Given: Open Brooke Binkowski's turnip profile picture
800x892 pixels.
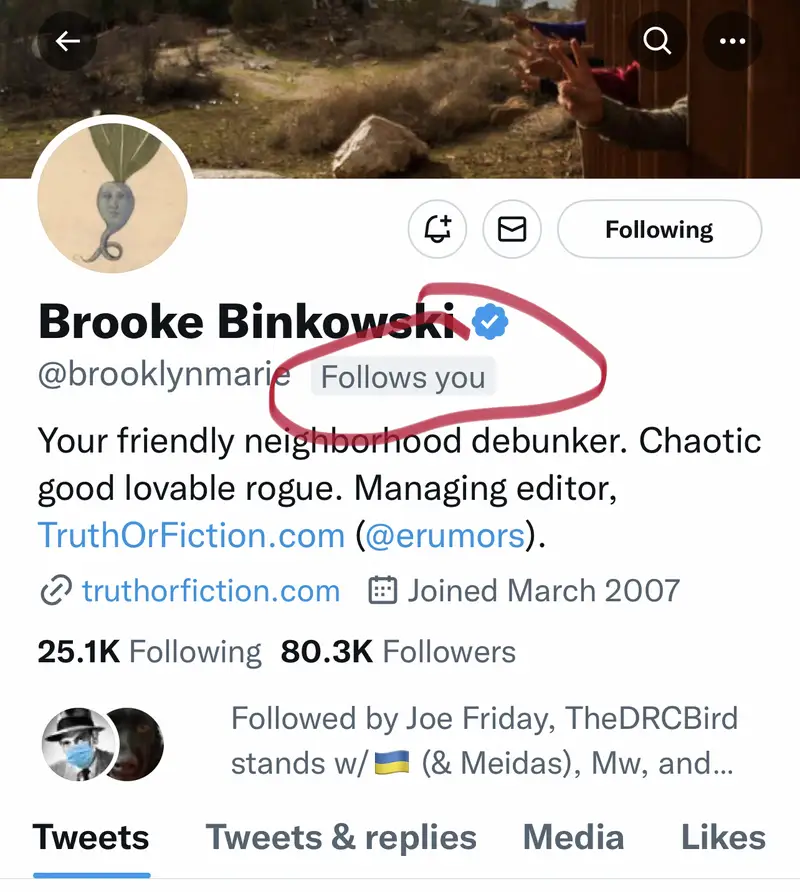Looking at the screenshot, I should click(x=113, y=197).
